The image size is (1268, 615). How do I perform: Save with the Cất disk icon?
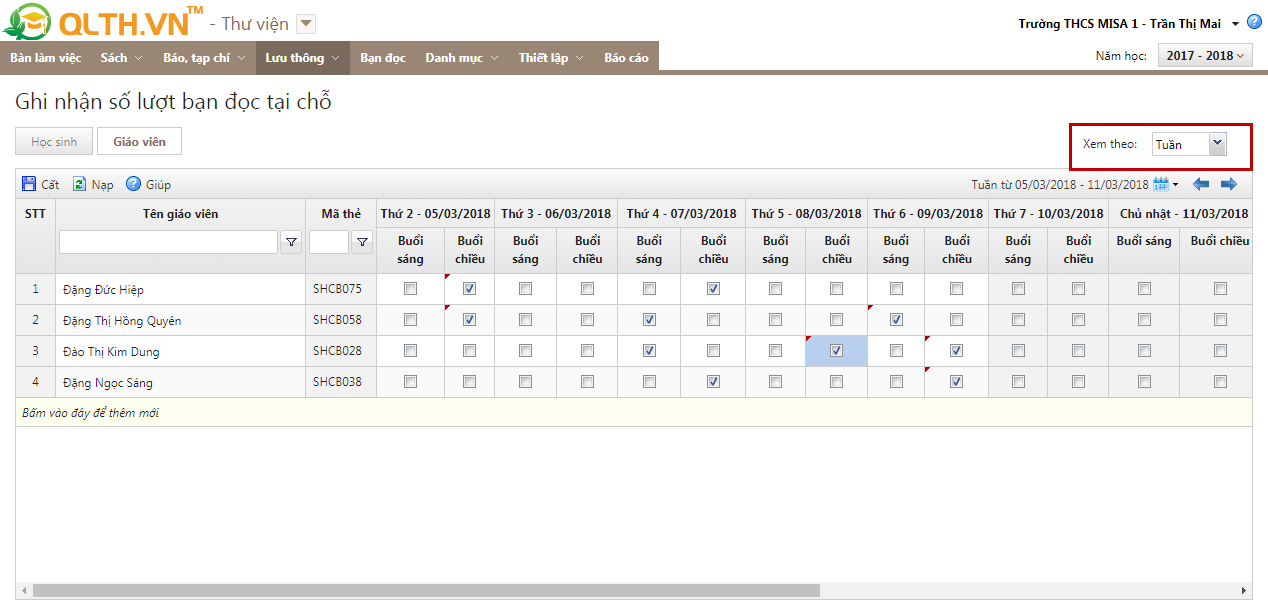pyautogui.click(x=29, y=184)
